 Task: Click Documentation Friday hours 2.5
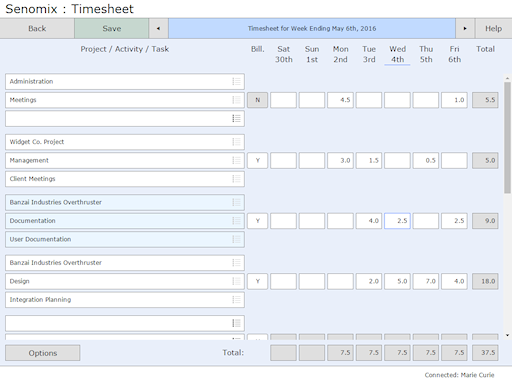tap(454, 221)
